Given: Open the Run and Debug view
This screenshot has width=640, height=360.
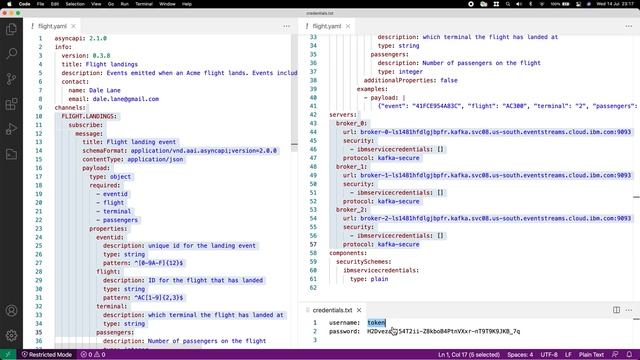Looking at the screenshot, I should (x=11, y=129).
